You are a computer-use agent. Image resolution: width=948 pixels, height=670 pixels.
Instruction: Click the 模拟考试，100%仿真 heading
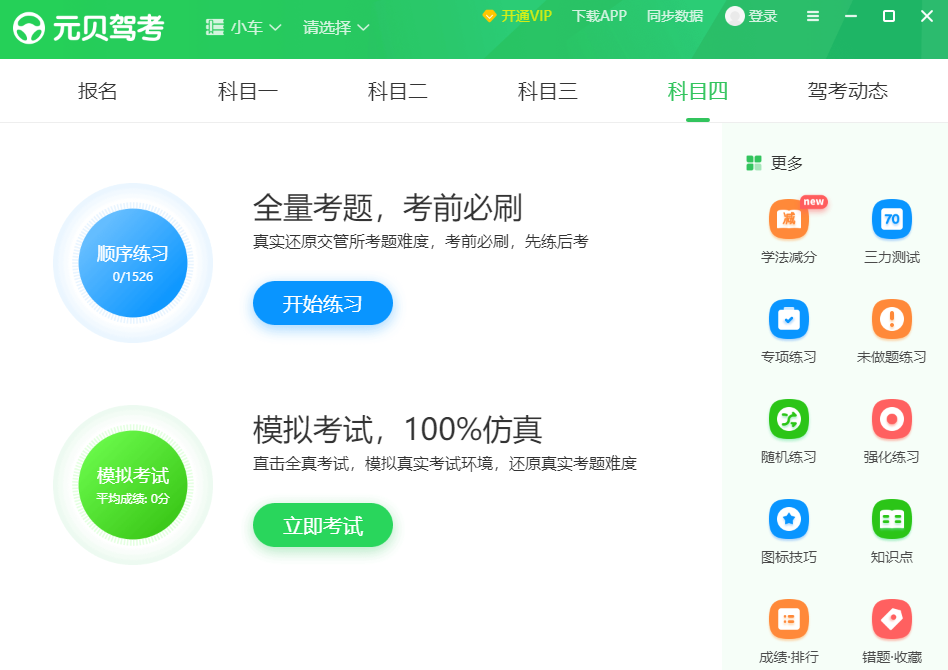pos(397,430)
